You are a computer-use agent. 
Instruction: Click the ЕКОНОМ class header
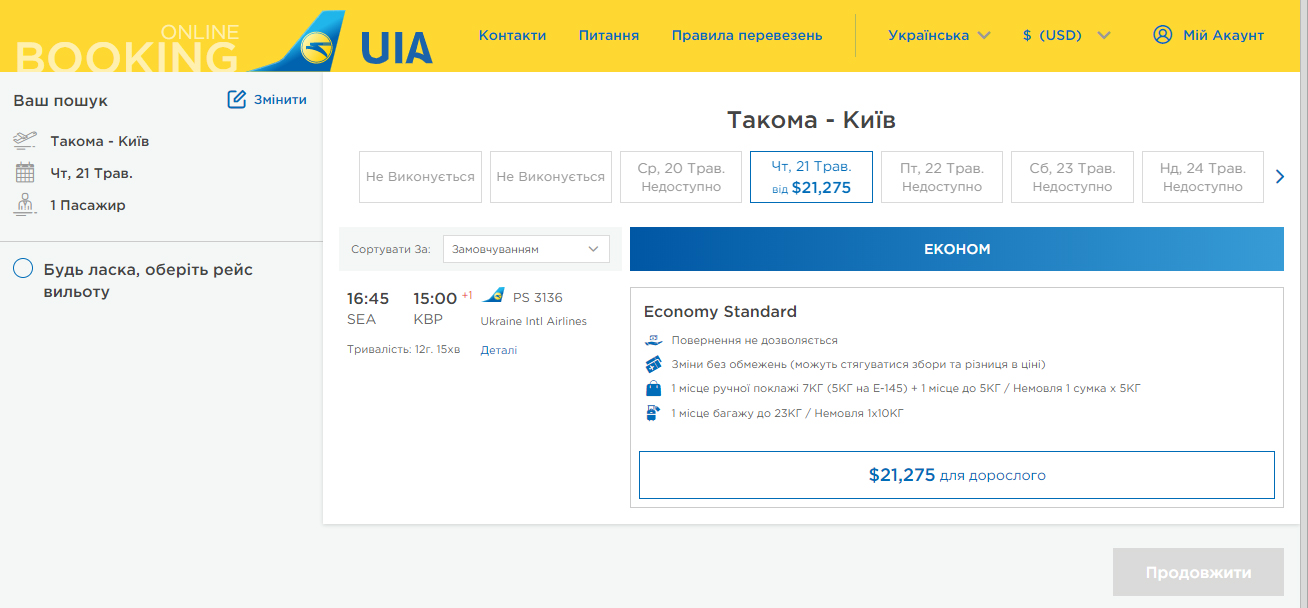point(957,249)
